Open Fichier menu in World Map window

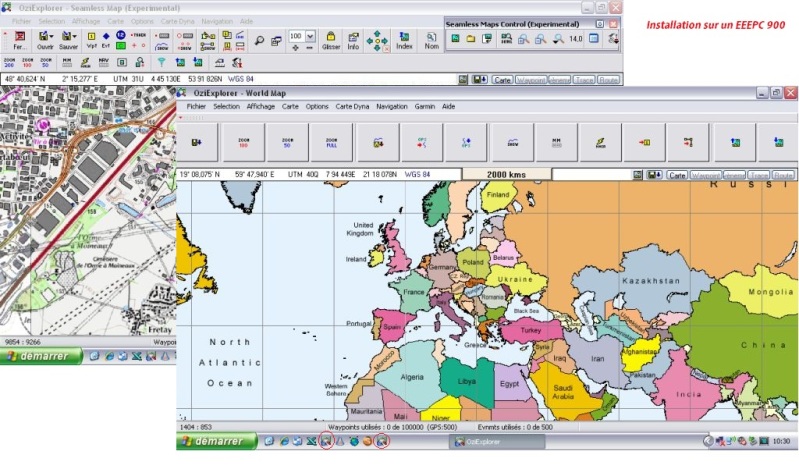196,107
